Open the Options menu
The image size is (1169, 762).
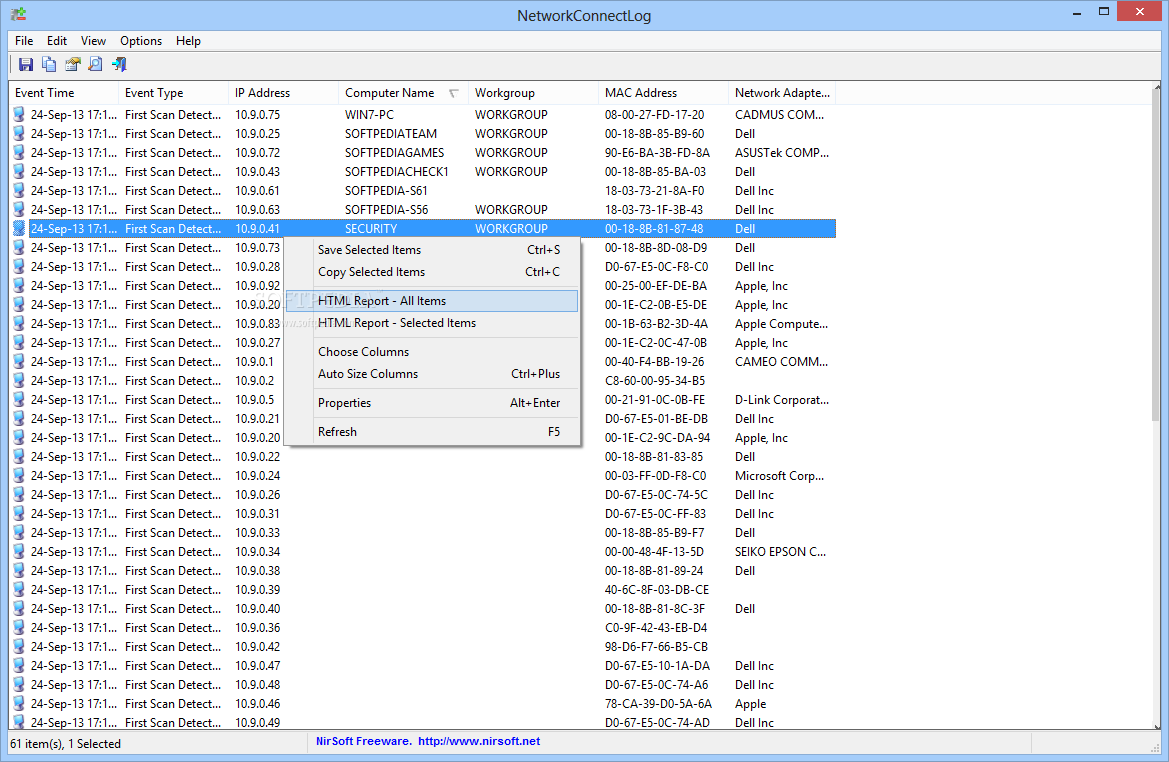(141, 41)
